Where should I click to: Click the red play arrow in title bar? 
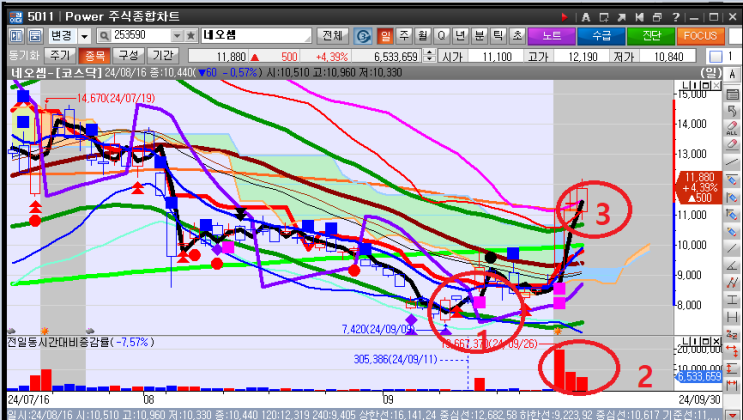[564, 18]
